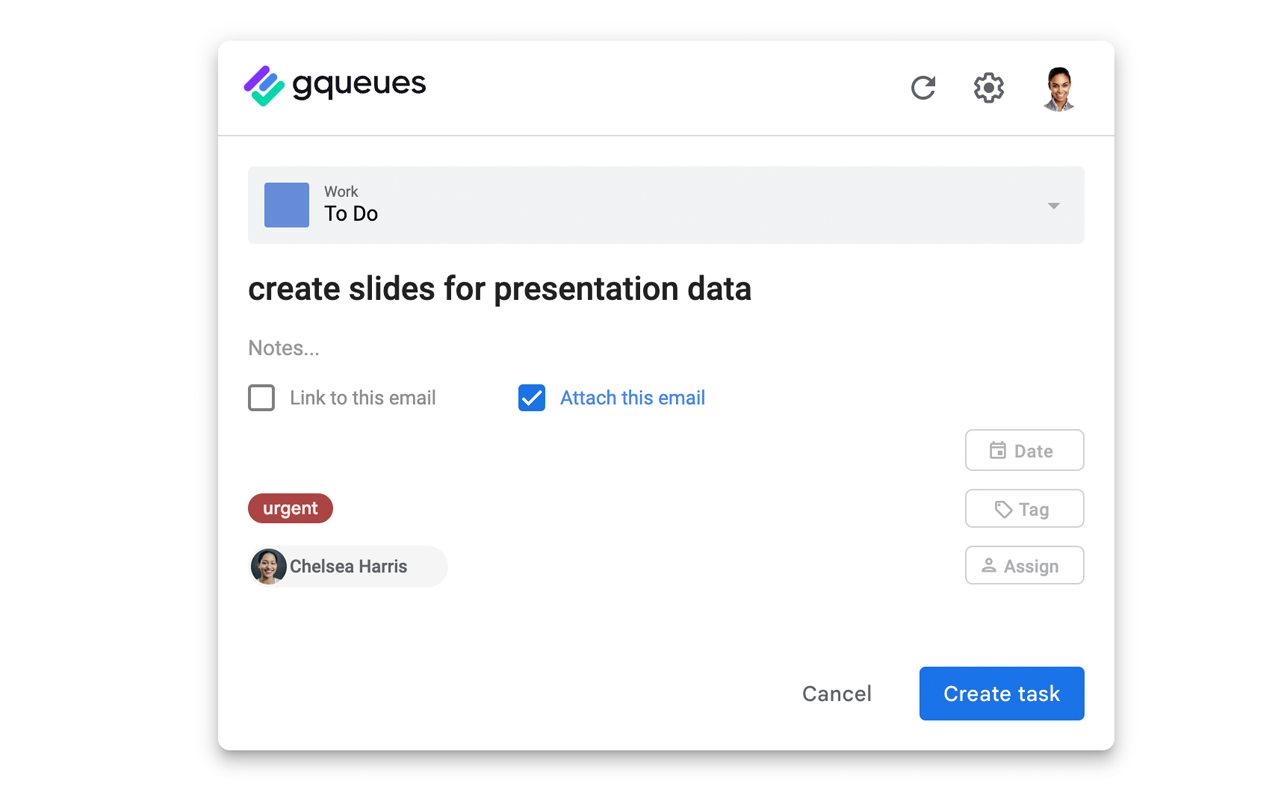This screenshot has width=1280, height=800.
Task: Select the Work To Do queue header
Action: pos(350,205)
